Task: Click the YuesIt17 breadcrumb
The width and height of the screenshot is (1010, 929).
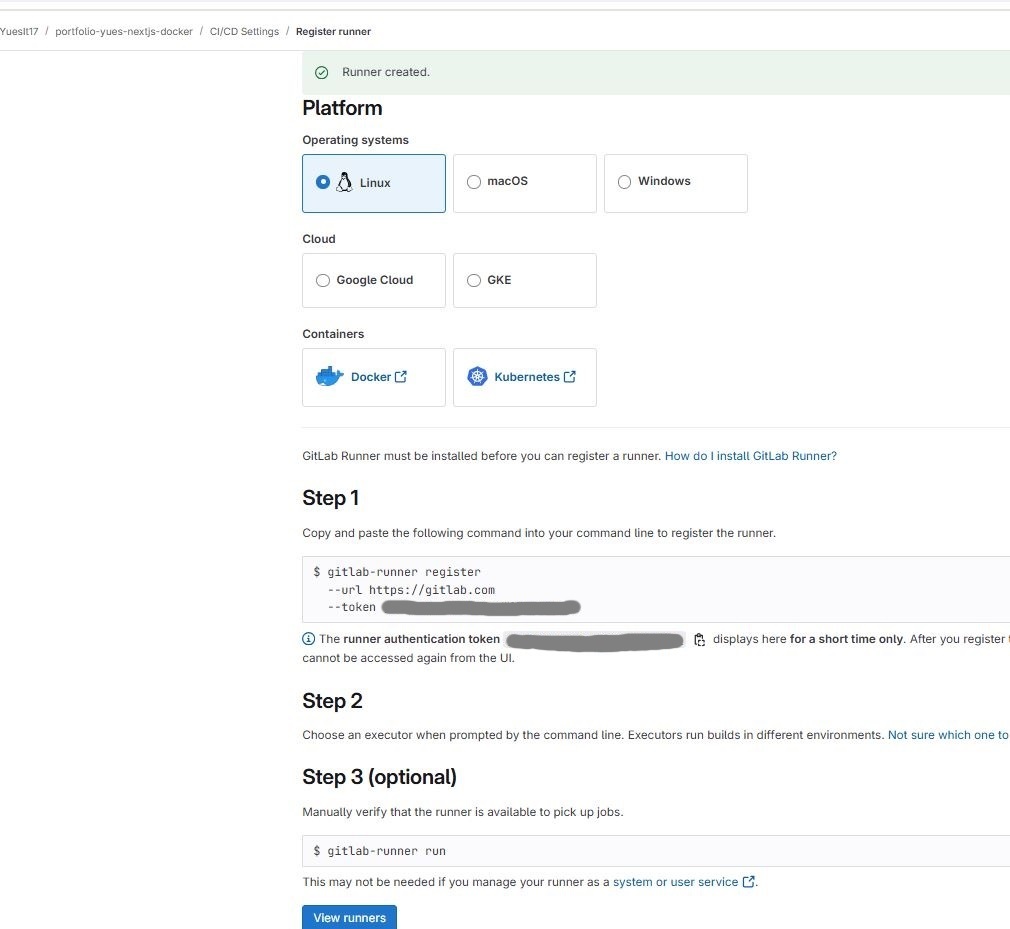Action: 19,32
